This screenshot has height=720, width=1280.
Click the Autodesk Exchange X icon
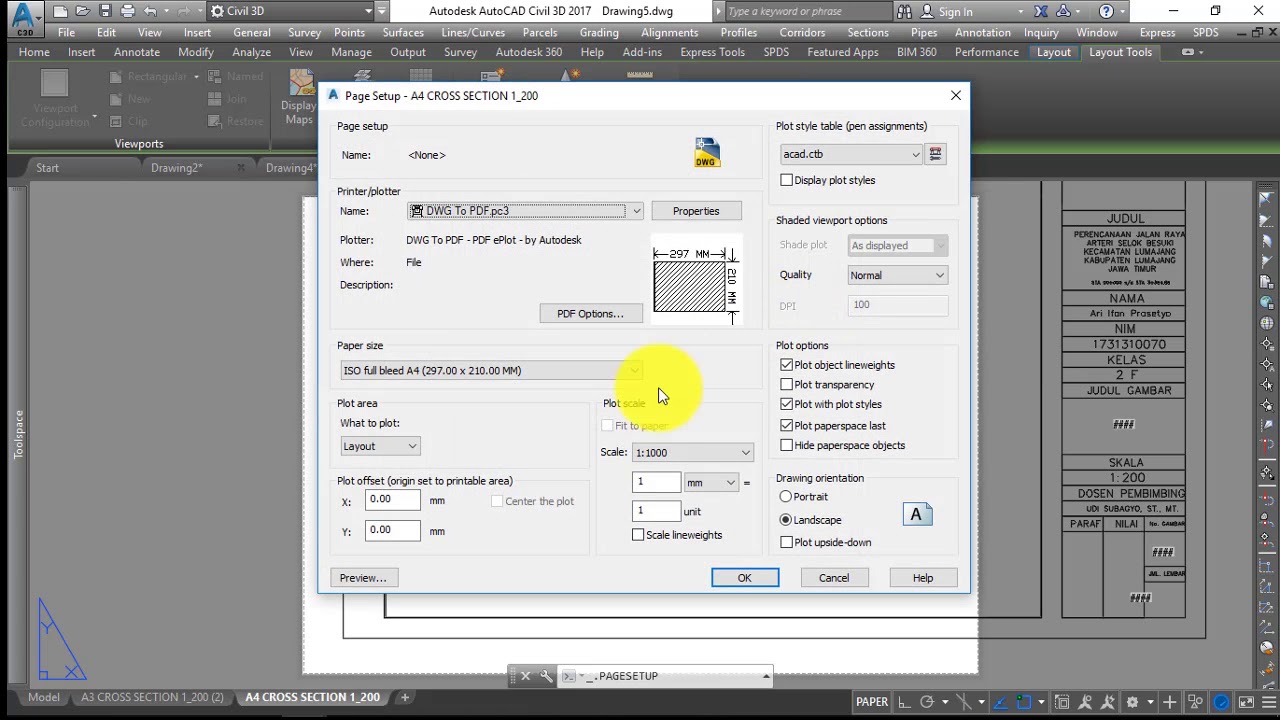pyautogui.click(x=1041, y=11)
